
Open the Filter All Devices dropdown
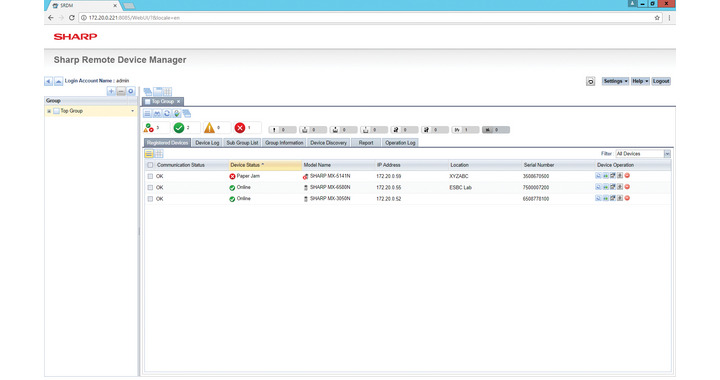click(x=667, y=154)
